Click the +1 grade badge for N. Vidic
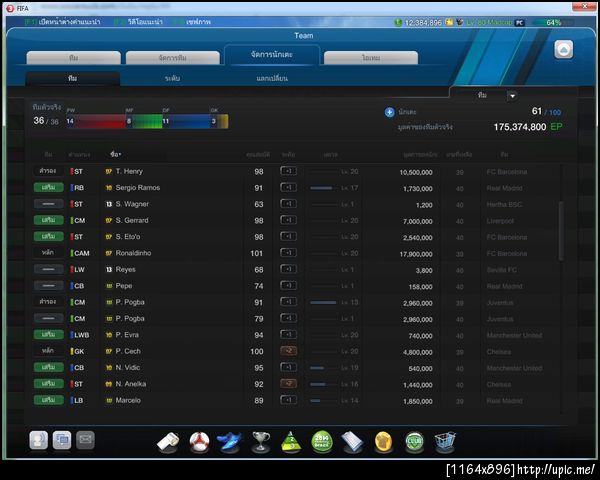 (x=289, y=367)
